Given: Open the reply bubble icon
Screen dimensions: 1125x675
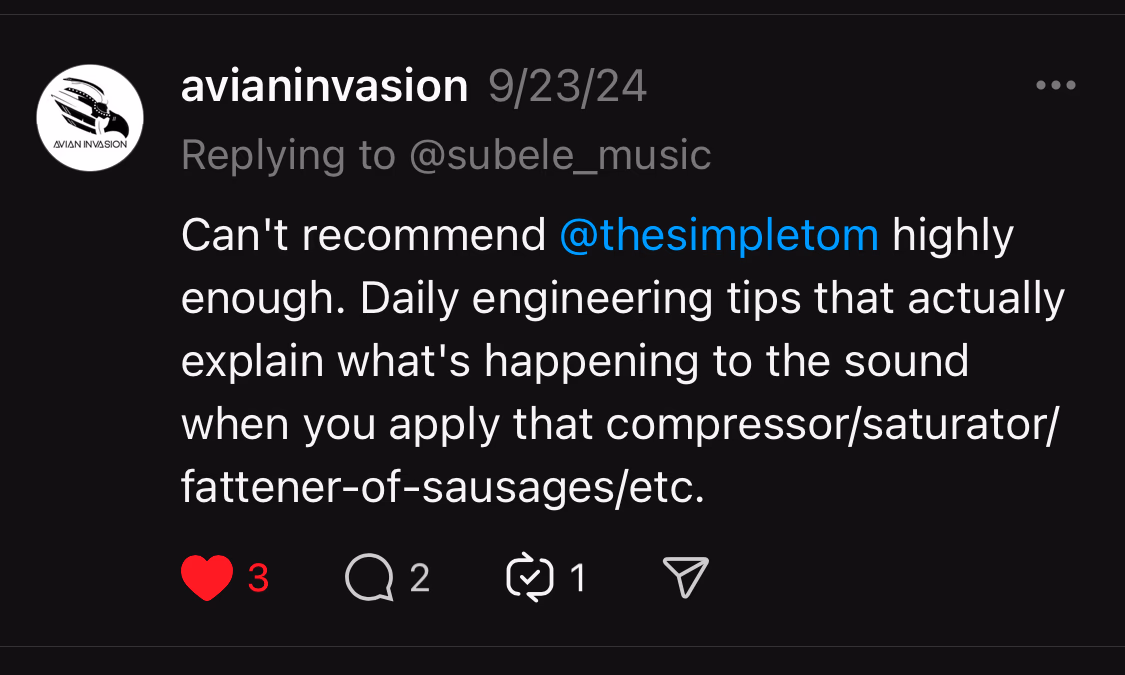Looking at the screenshot, I should (370, 577).
